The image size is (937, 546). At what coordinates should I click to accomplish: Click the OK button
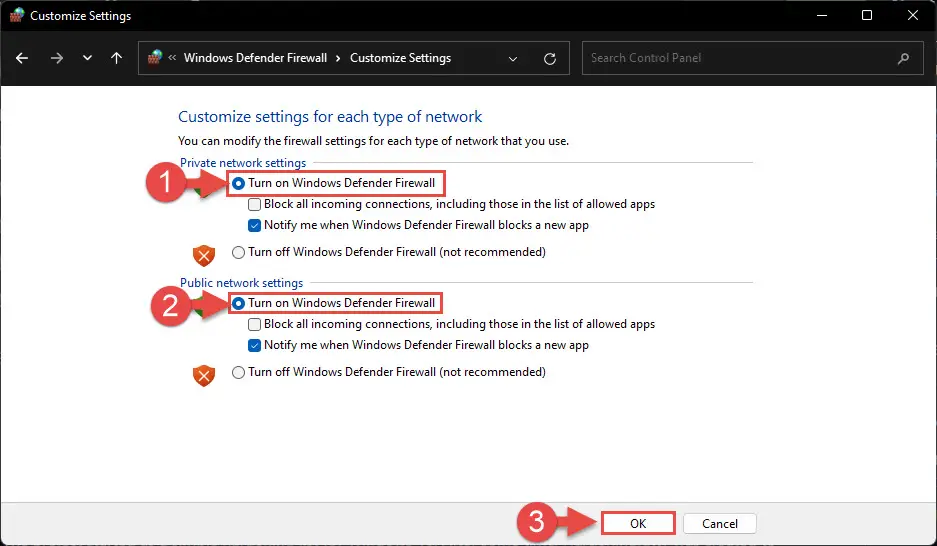coord(638,523)
